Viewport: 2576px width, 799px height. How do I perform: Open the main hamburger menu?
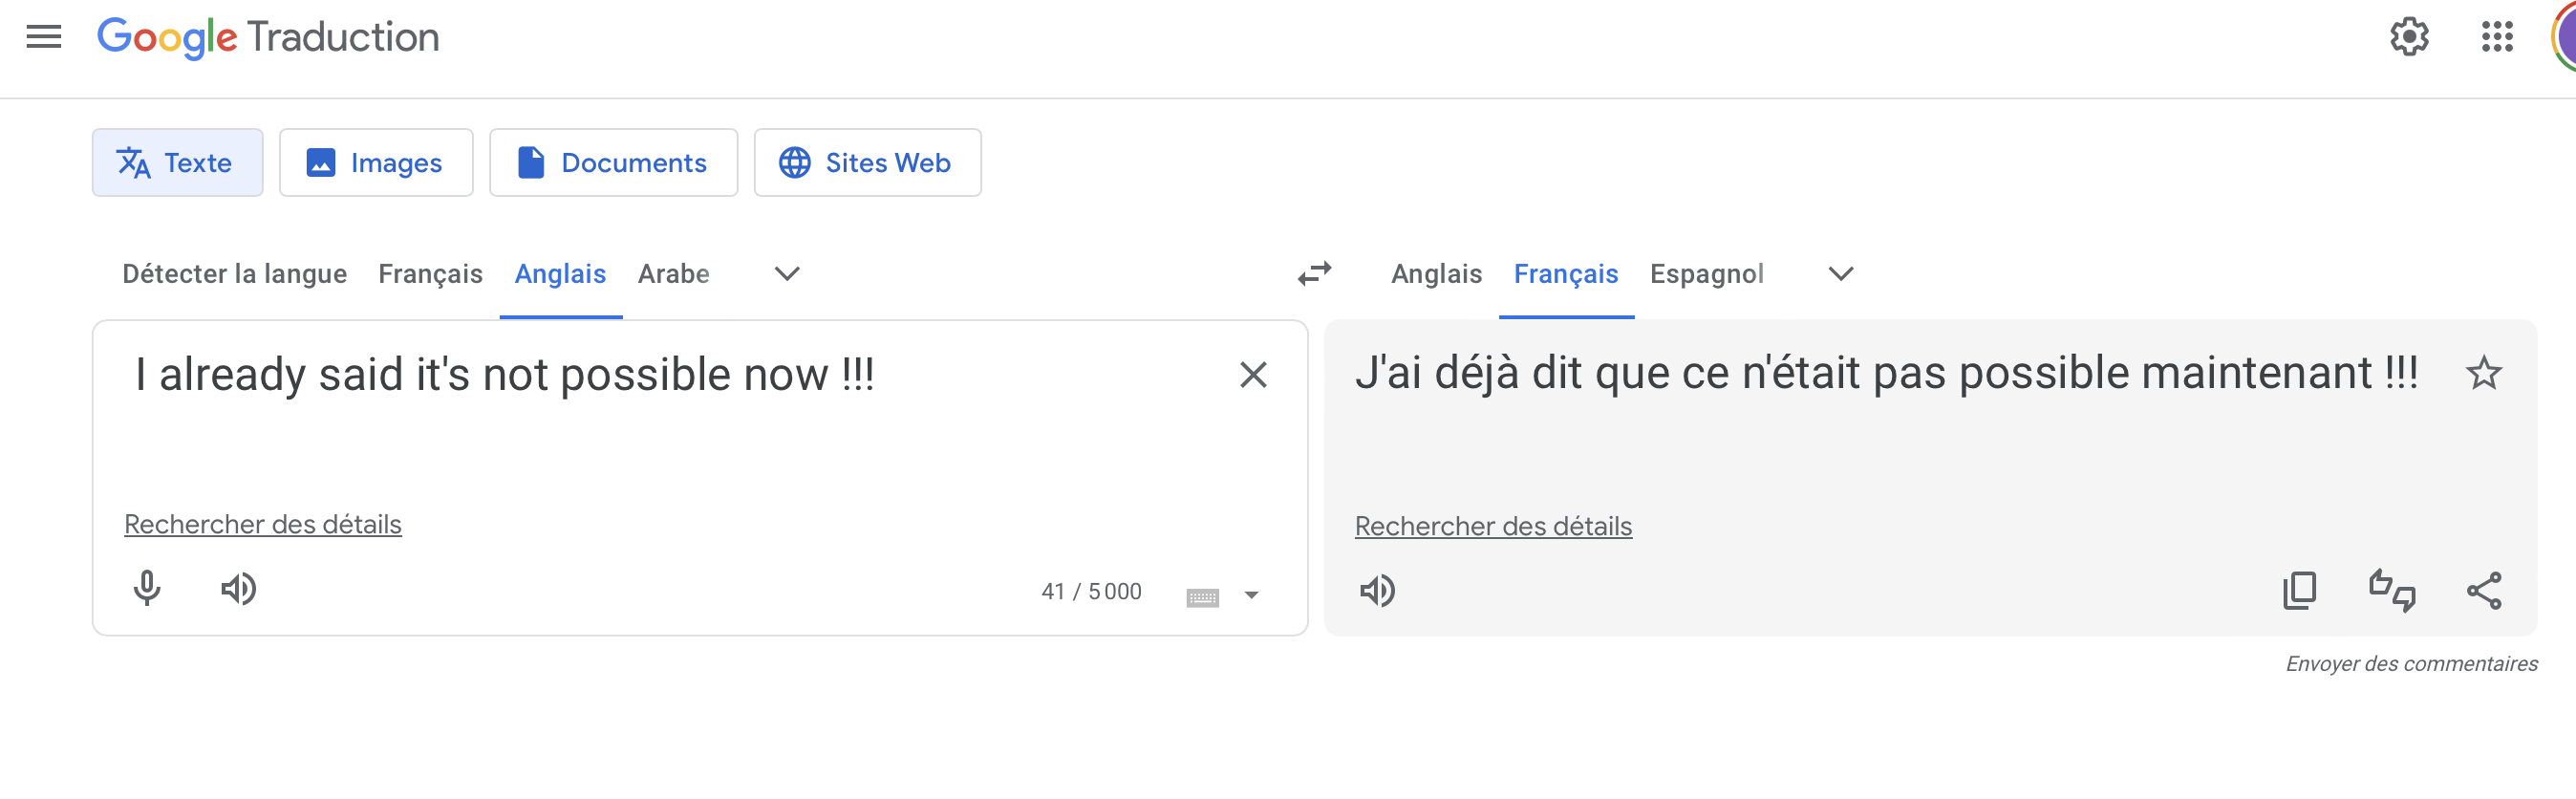point(44,37)
